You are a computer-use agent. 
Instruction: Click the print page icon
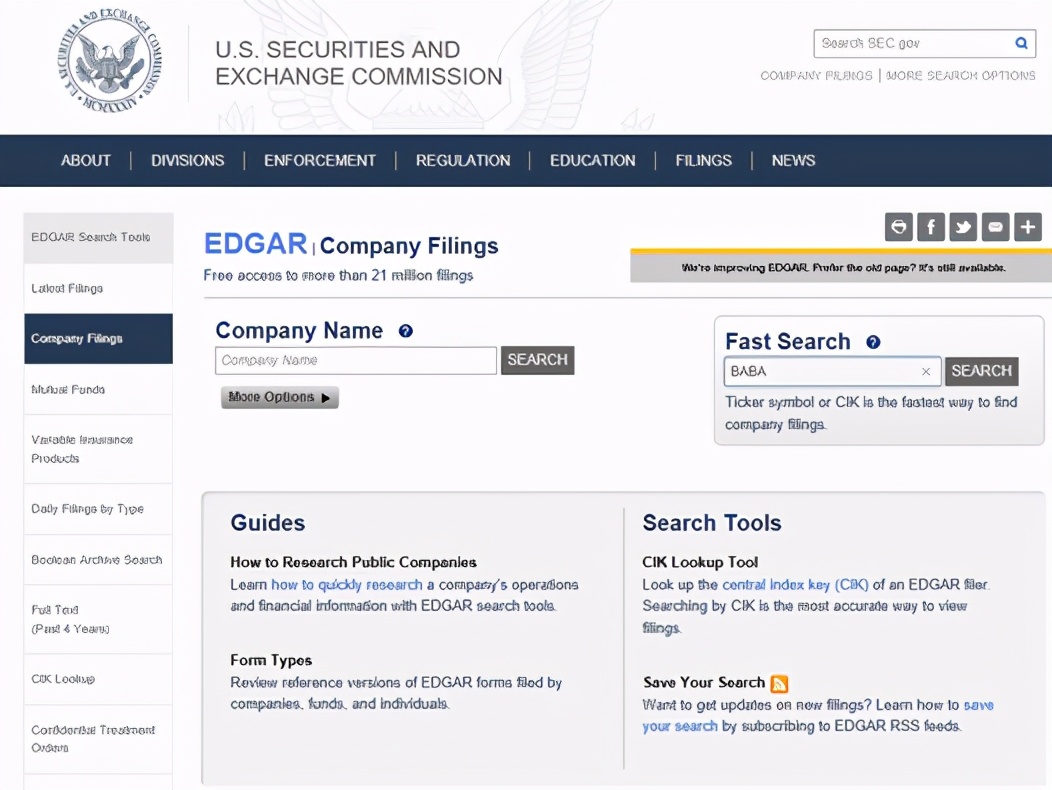click(x=898, y=227)
